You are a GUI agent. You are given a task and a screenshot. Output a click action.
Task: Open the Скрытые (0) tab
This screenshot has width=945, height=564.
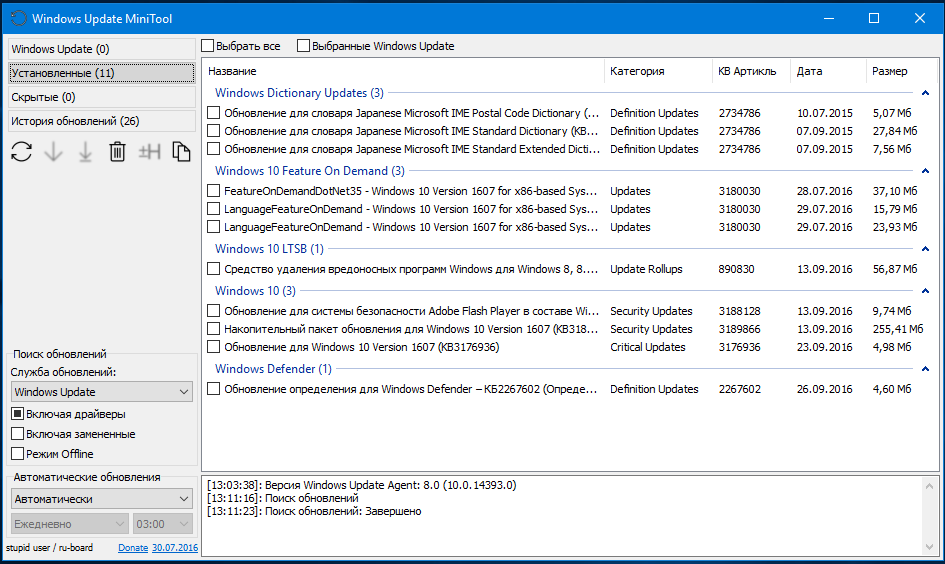pyautogui.click(x=101, y=97)
